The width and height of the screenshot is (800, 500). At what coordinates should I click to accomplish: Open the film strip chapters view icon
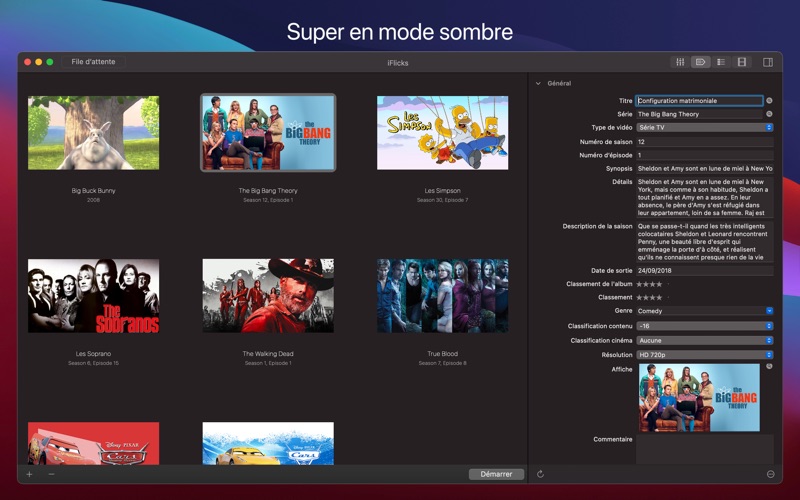point(742,62)
